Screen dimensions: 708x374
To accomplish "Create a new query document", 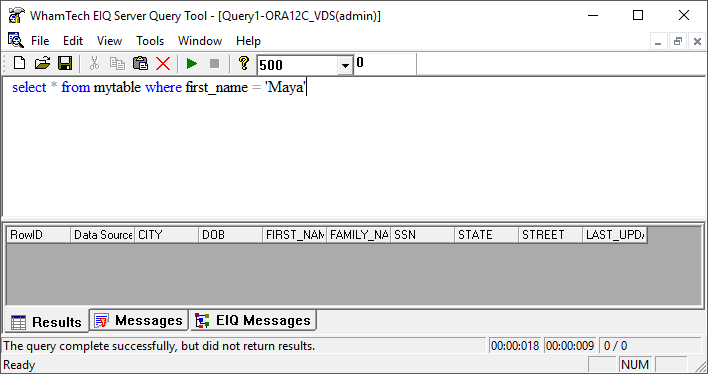I will [19, 64].
